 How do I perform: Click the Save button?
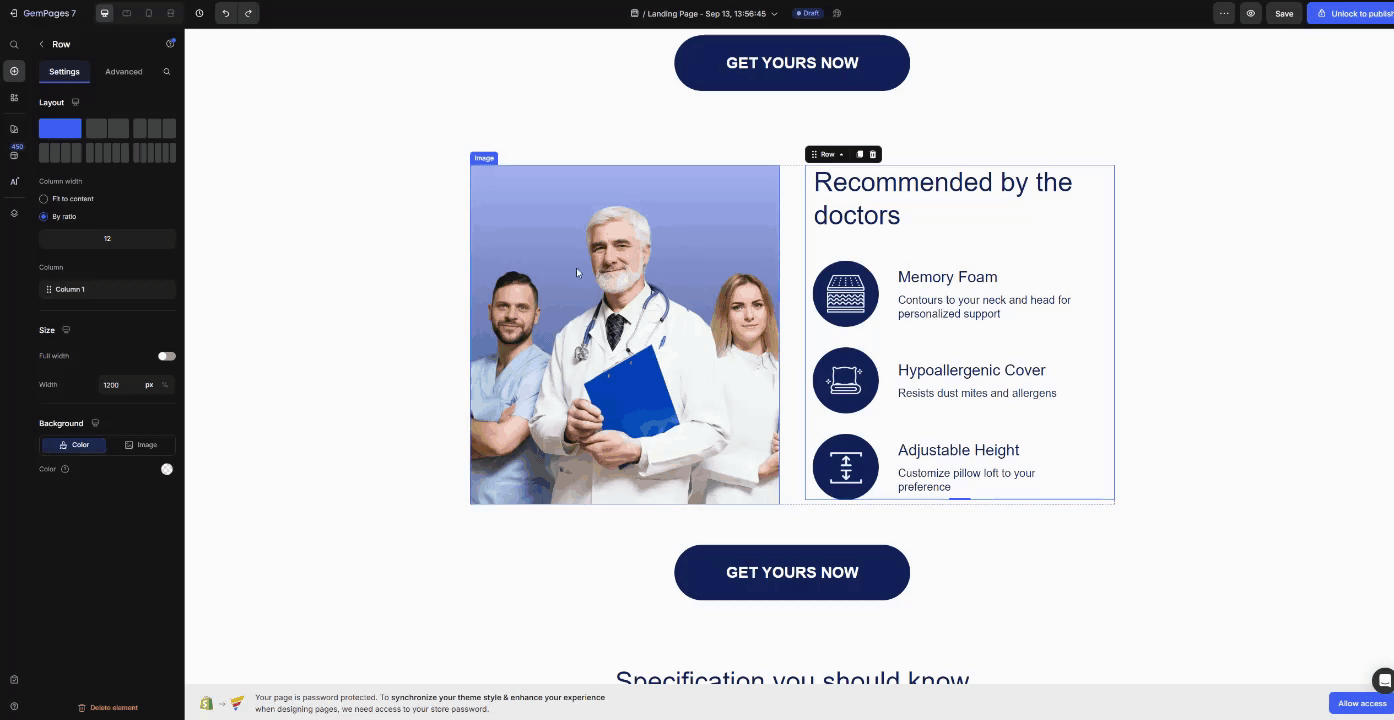pyautogui.click(x=1283, y=14)
